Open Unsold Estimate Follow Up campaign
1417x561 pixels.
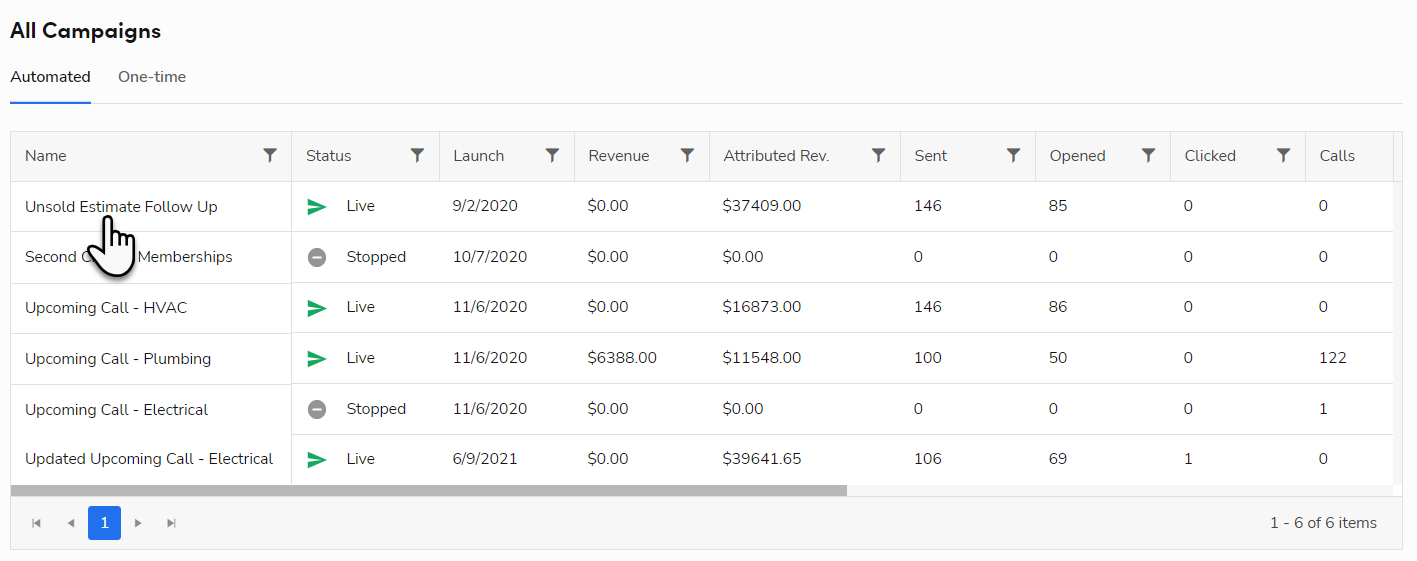(x=121, y=207)
